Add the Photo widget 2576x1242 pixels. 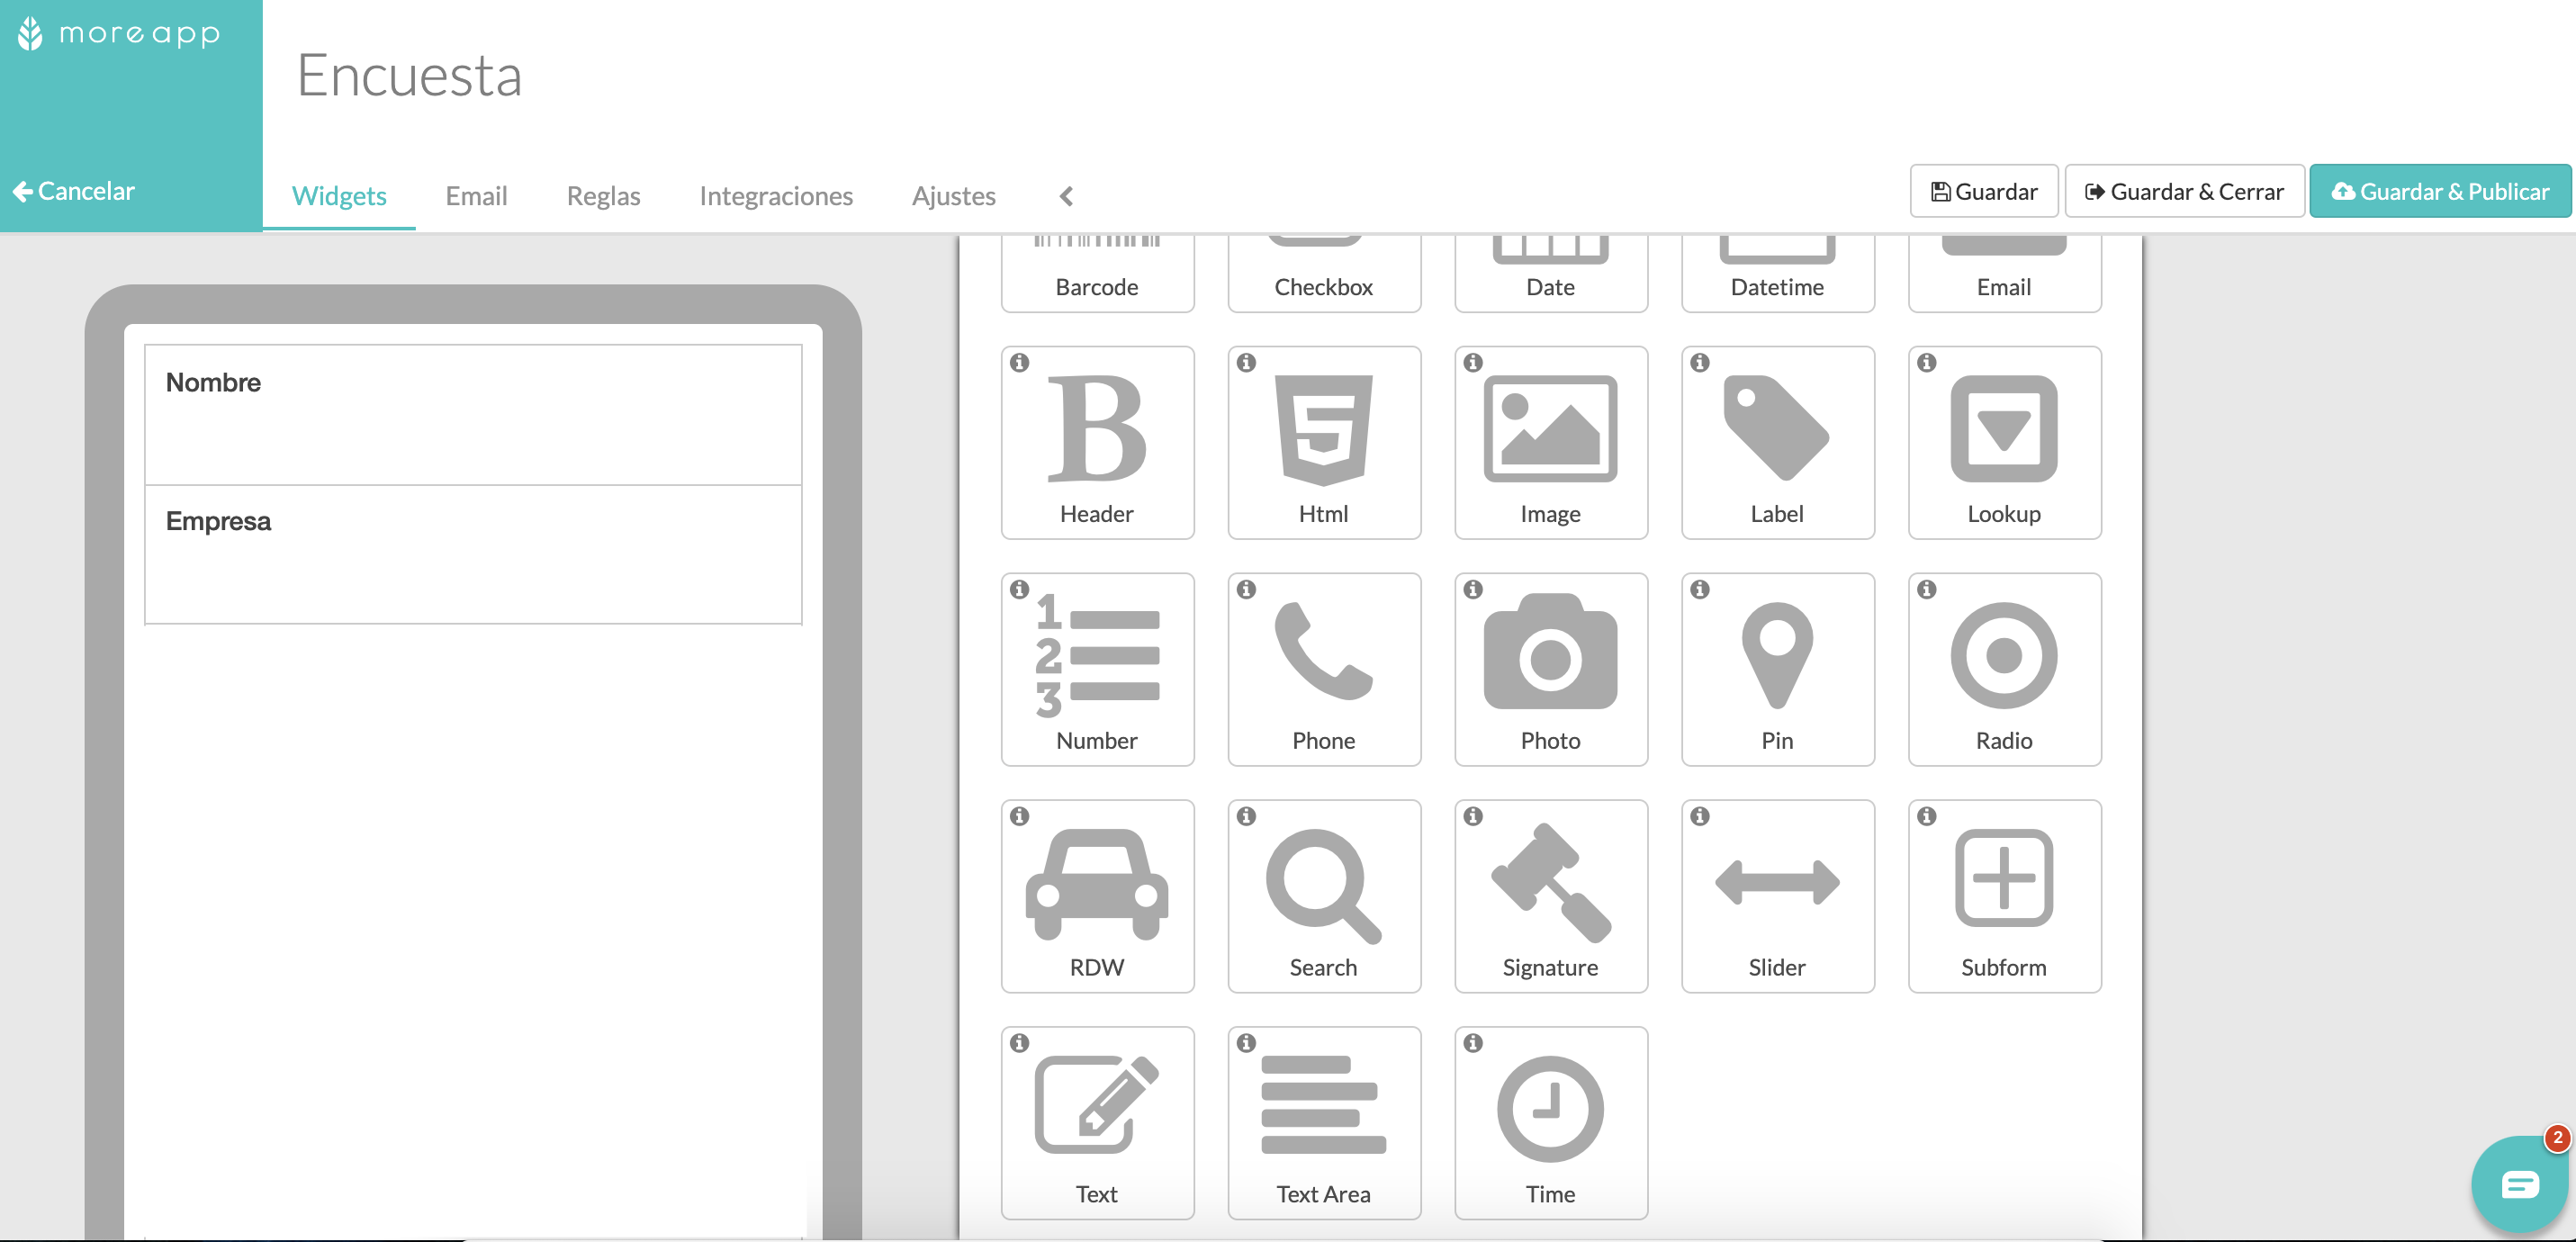click(x=1551, y=670)
